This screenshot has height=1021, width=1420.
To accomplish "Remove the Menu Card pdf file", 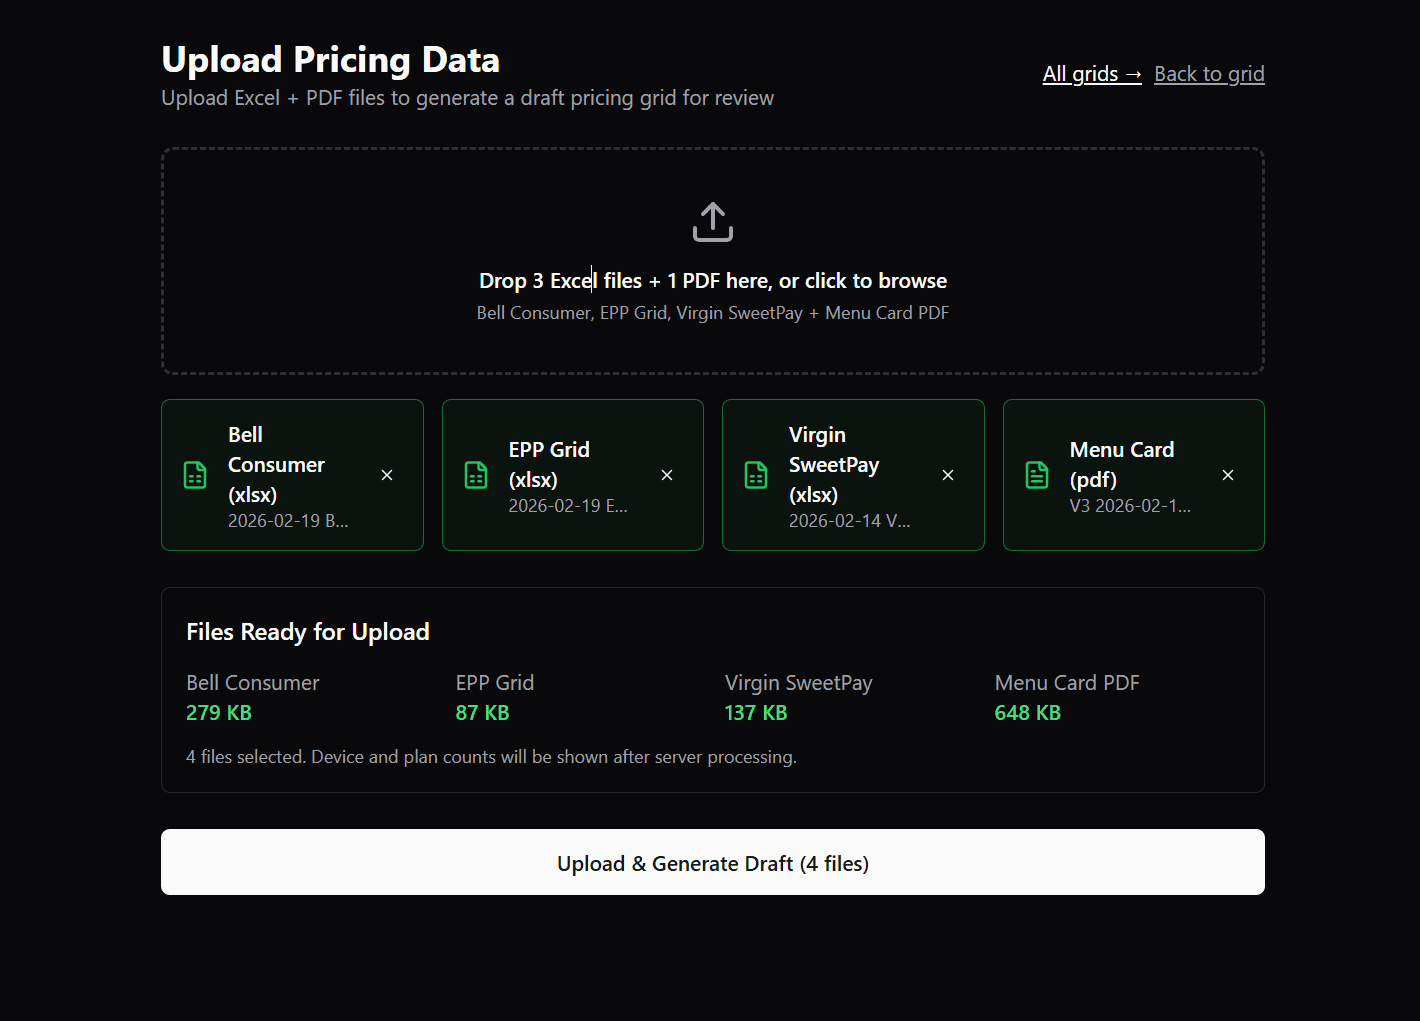I will (1228, 475).
